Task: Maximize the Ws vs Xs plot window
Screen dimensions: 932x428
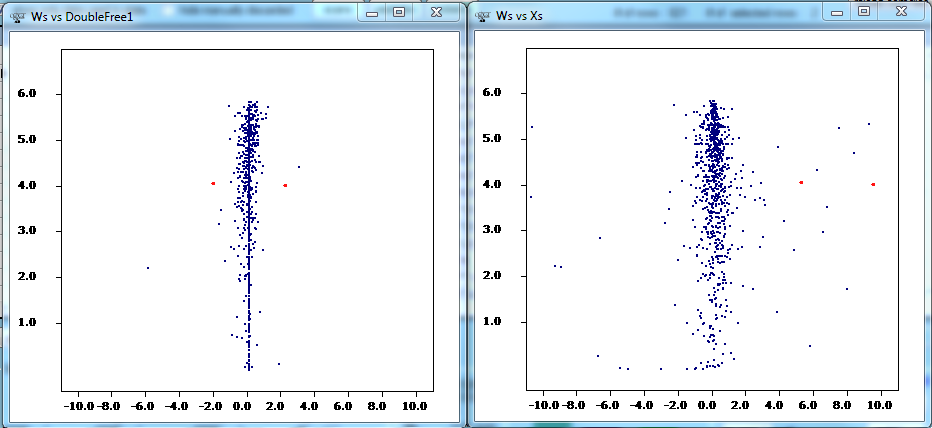Action: pyautogui.click(x=864, y=13)
